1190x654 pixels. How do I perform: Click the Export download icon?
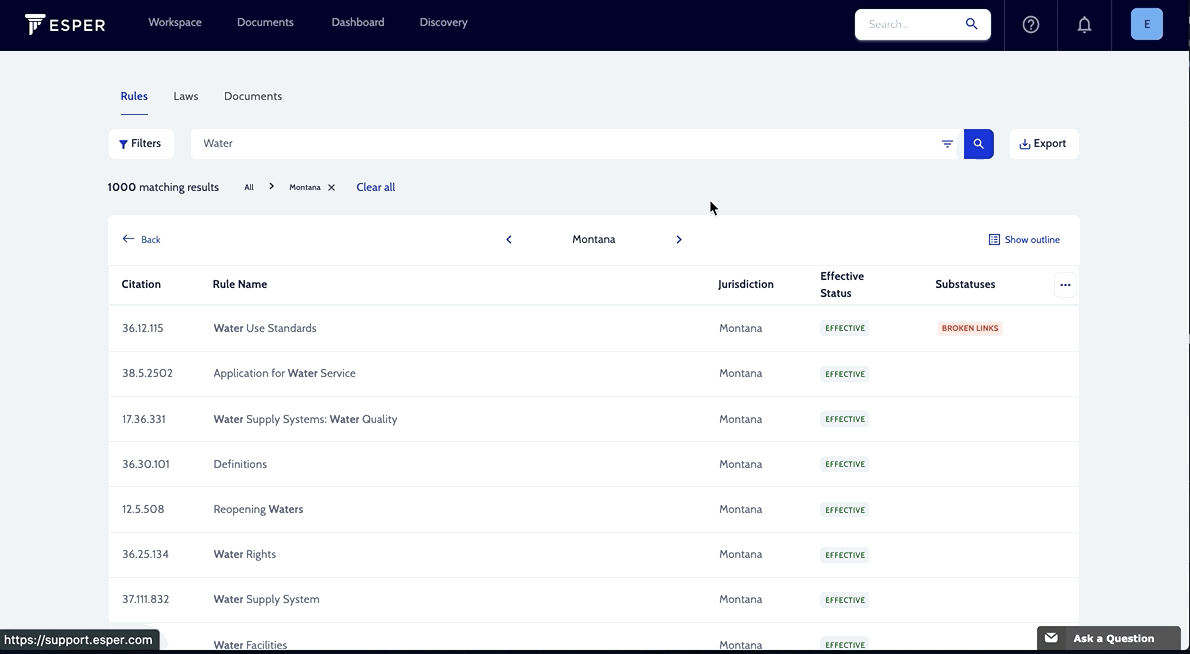tap(1024, 143)
